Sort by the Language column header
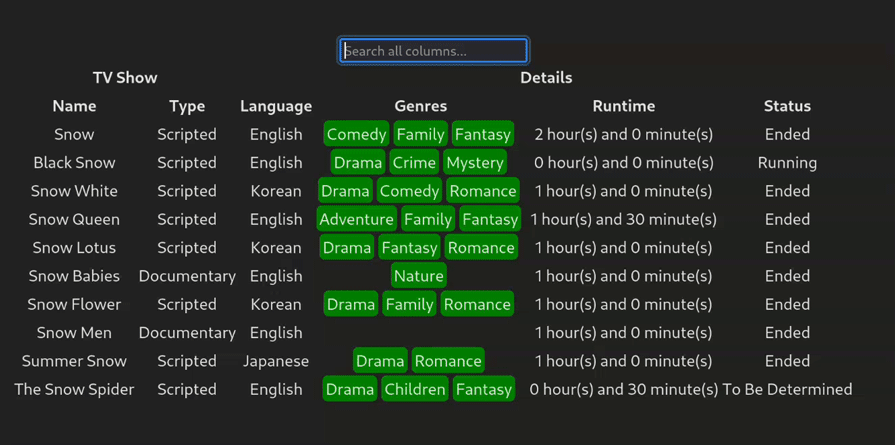Viewport: 895px width, 445px height. pyautogui.click(x=276, y=106)
